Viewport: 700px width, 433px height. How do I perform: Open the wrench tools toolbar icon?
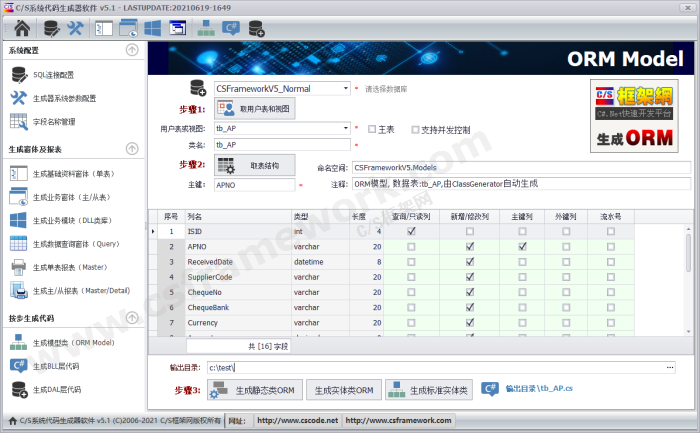75,29
